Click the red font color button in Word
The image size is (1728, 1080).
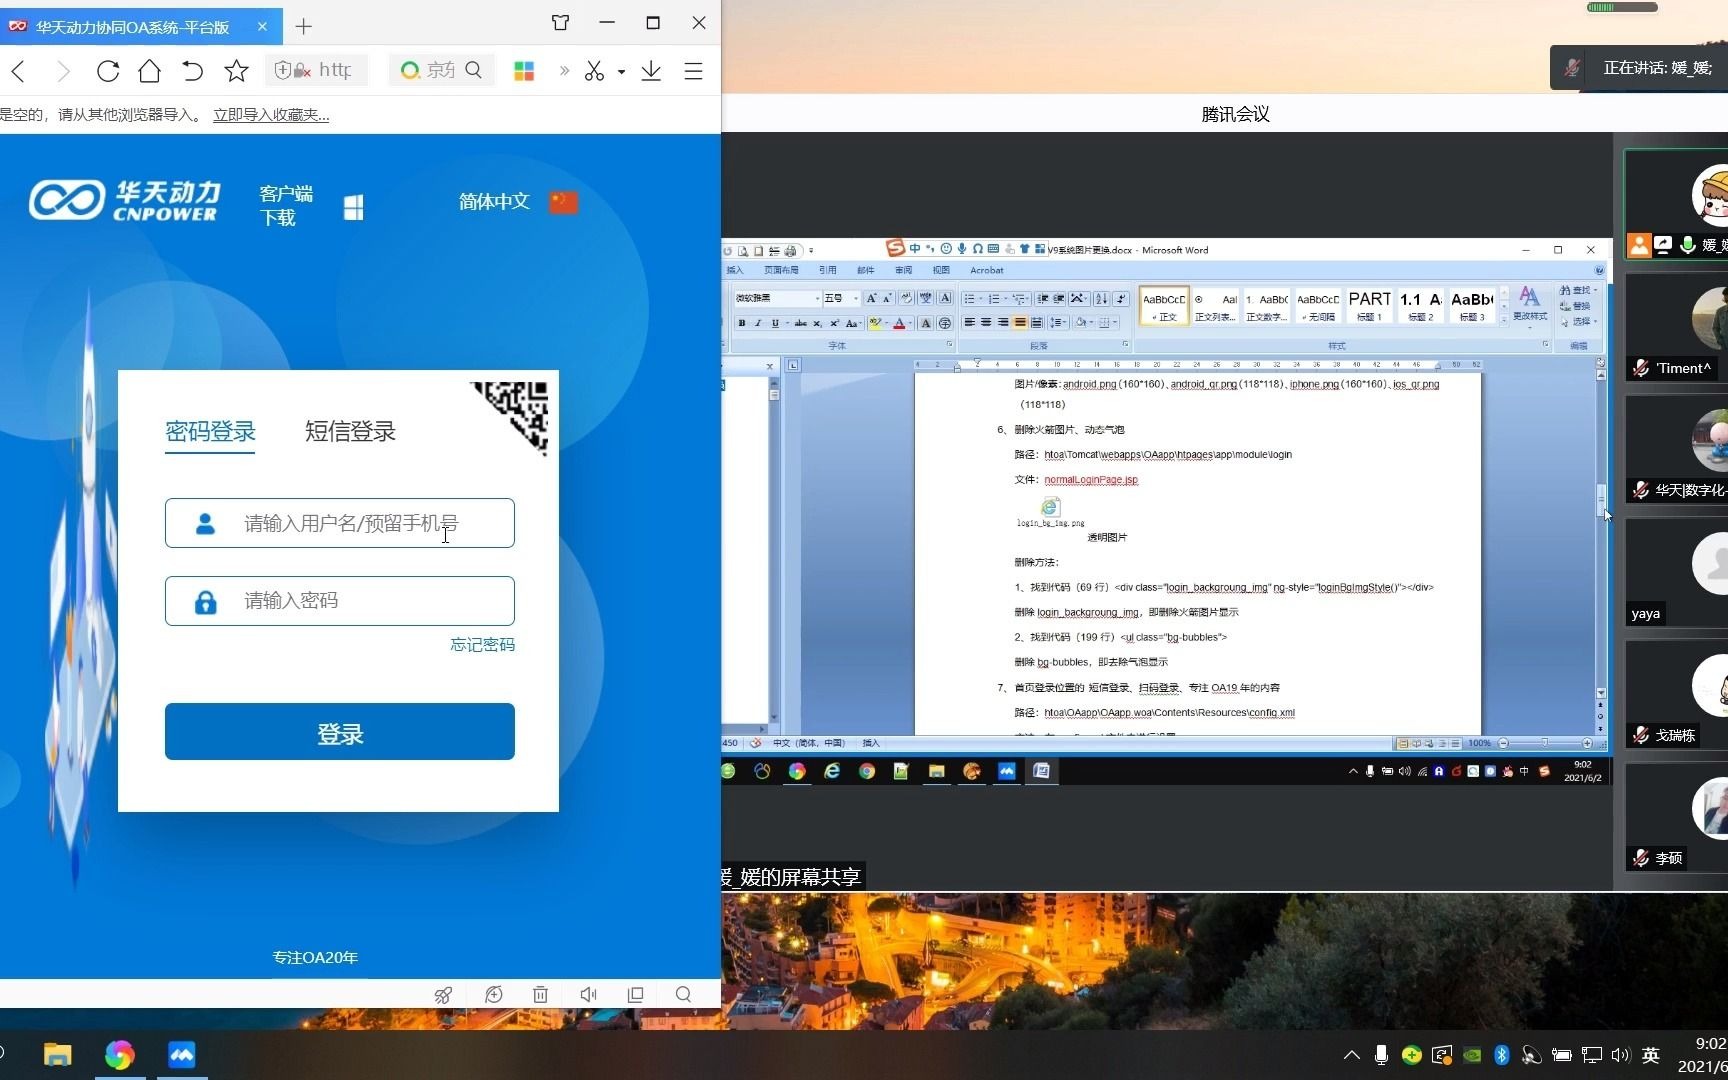[x=899, y=323]
